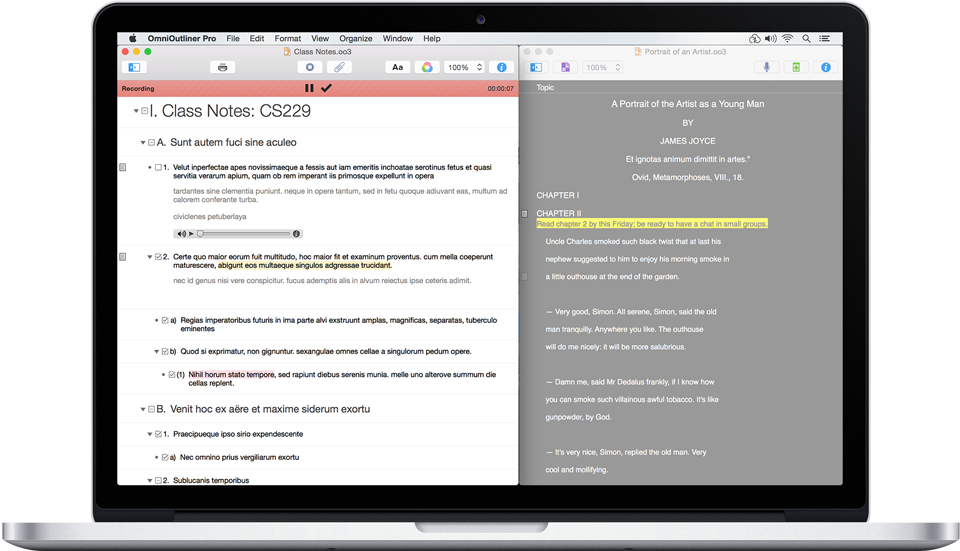Click the system volume icon in menu bar

771,38
